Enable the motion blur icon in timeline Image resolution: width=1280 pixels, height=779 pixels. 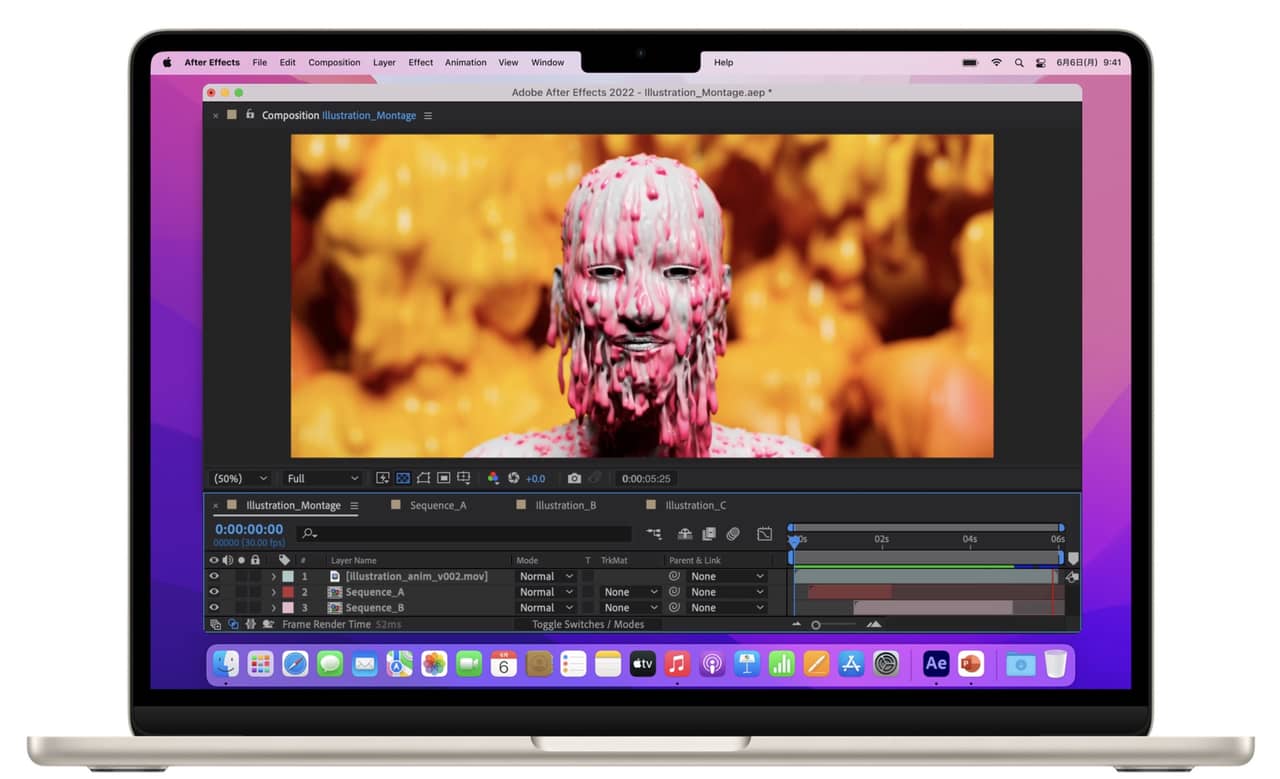[x=733, y=534]
